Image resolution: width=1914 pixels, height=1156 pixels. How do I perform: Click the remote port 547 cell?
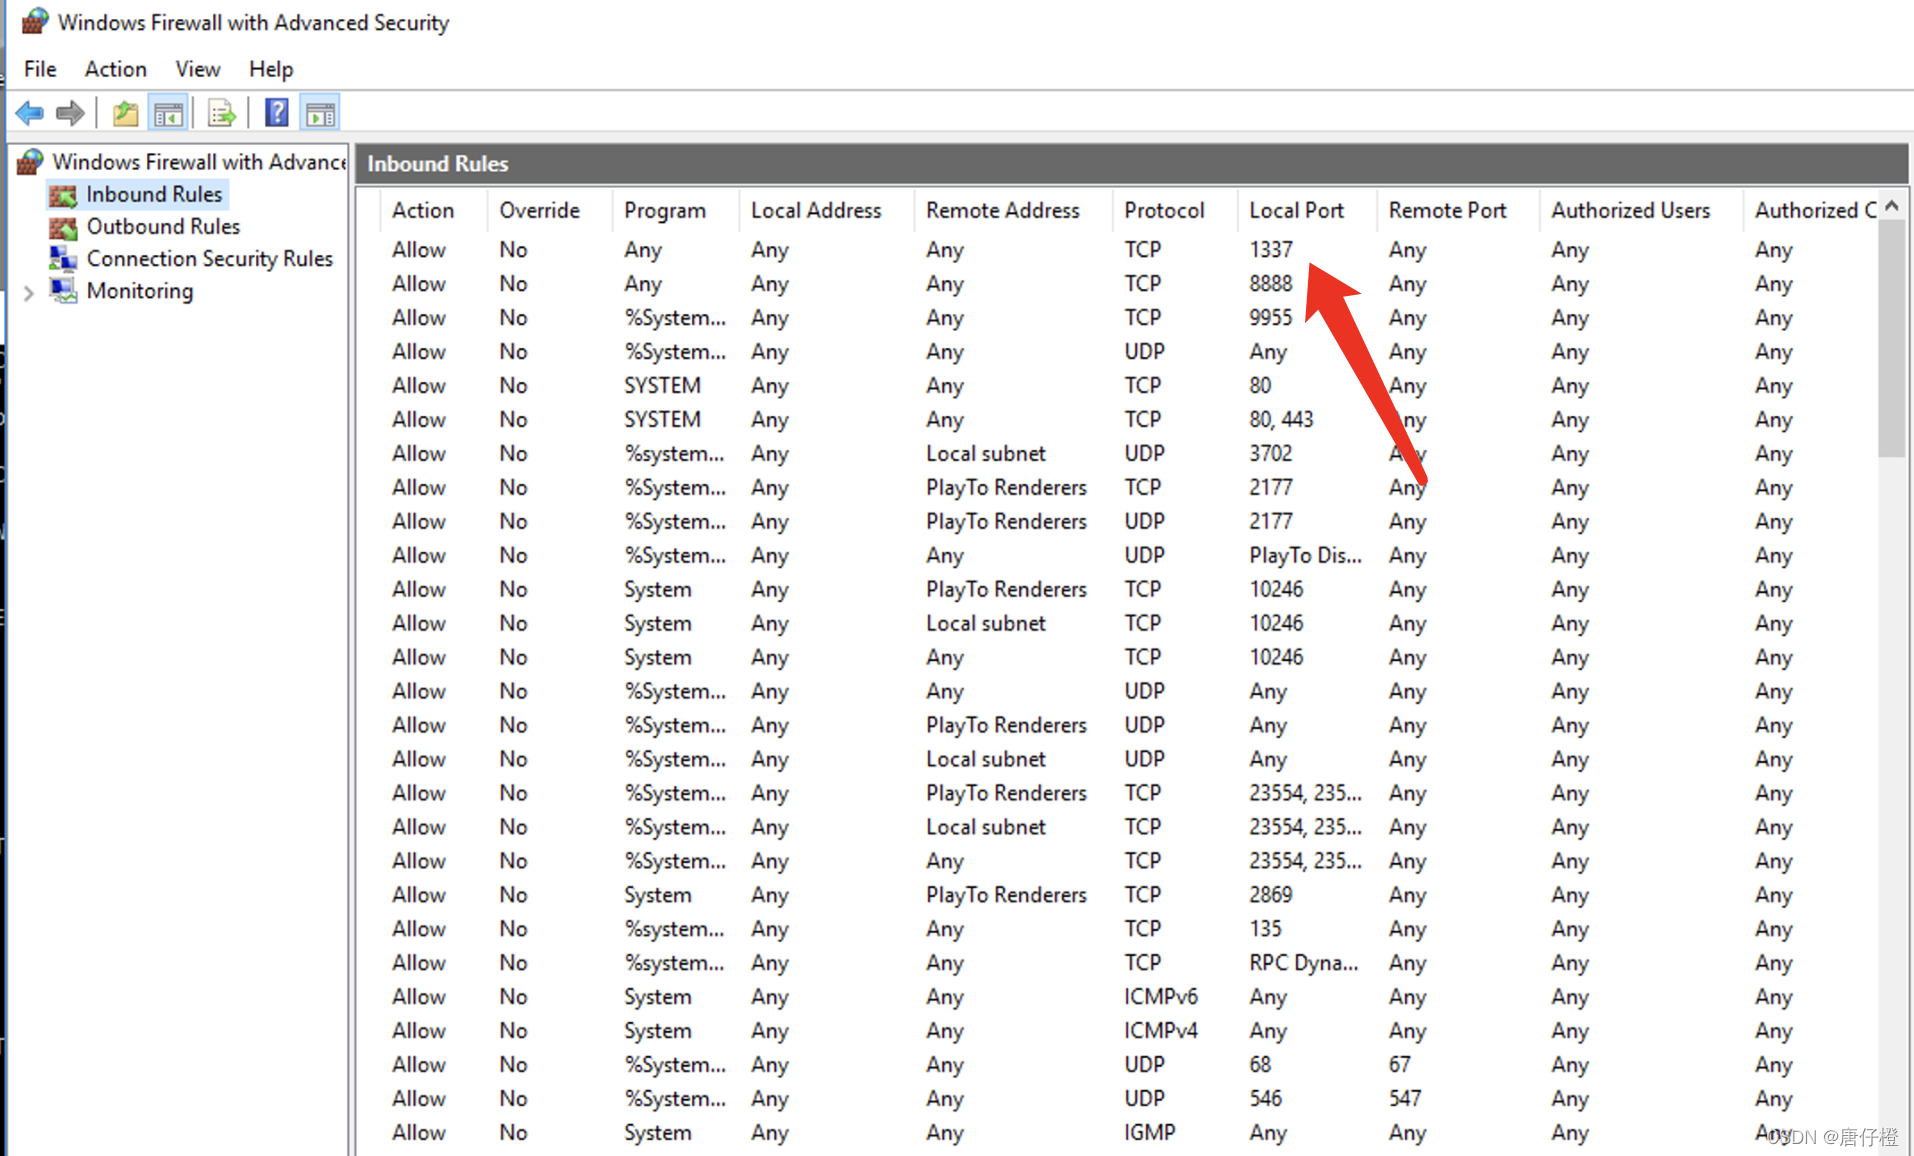click(x=1404, y=1099)
